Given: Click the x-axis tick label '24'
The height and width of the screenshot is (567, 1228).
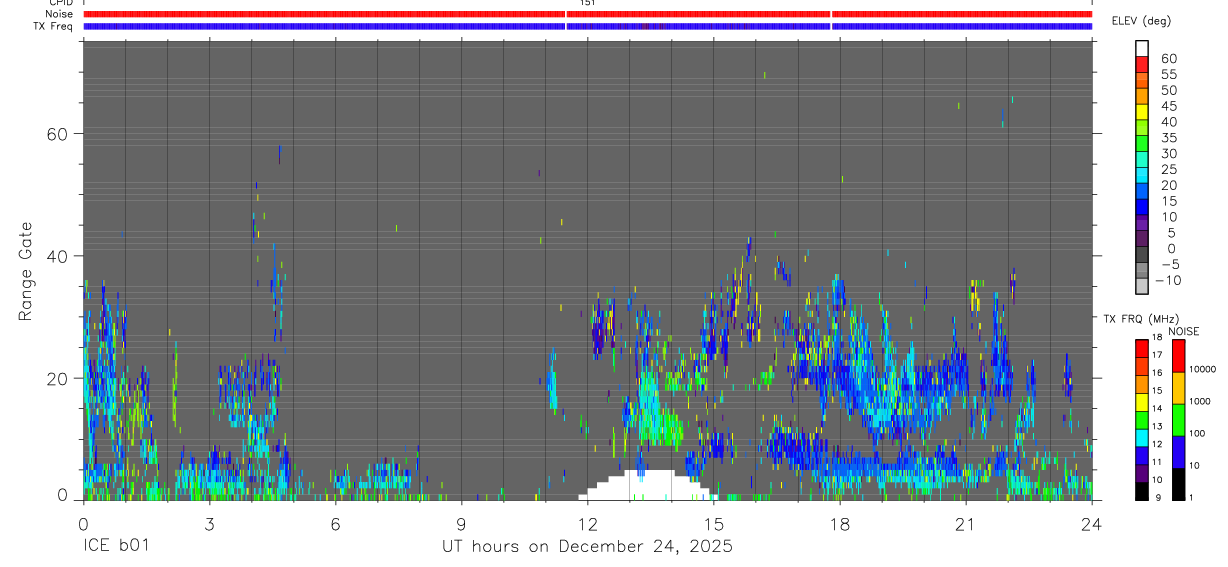Looking at the screenshot, I should (1091, 524).
